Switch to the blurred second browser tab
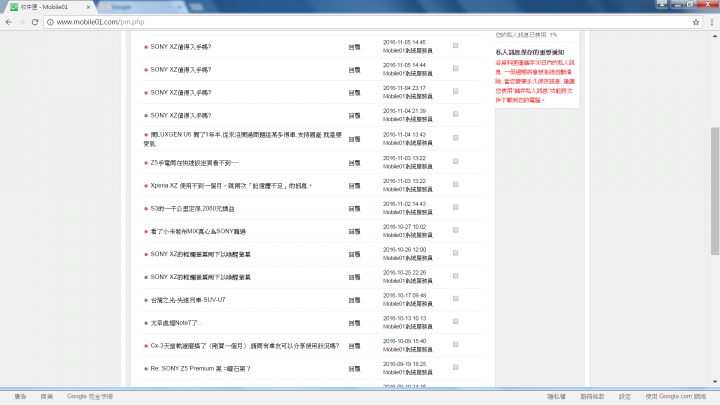Viewport: 720px width, 405px height. (140, 7)
